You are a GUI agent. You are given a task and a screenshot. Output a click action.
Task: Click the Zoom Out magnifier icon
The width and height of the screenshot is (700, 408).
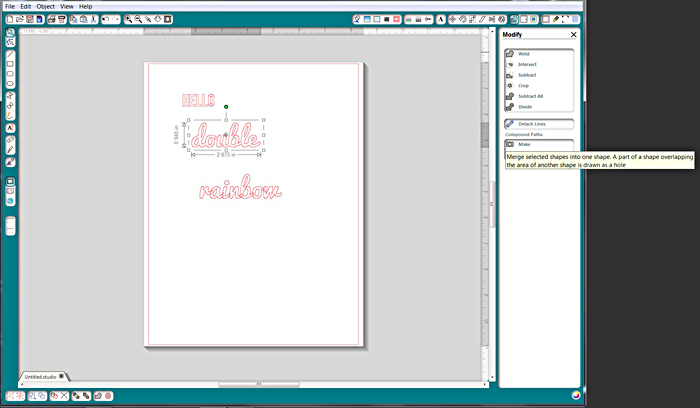click(138, 19)
